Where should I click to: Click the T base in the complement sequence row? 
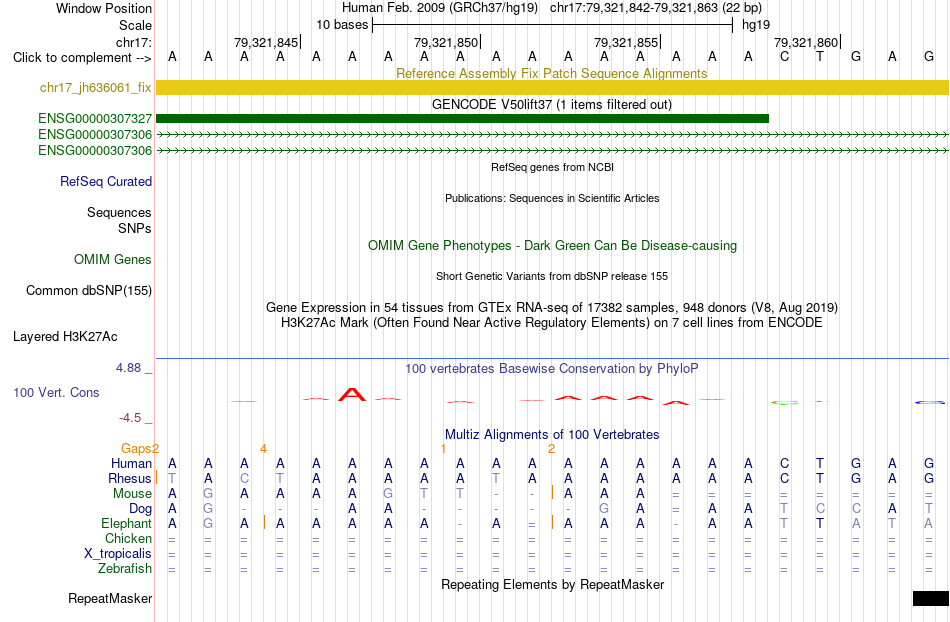pyautogui.click(x=820, y=57)
